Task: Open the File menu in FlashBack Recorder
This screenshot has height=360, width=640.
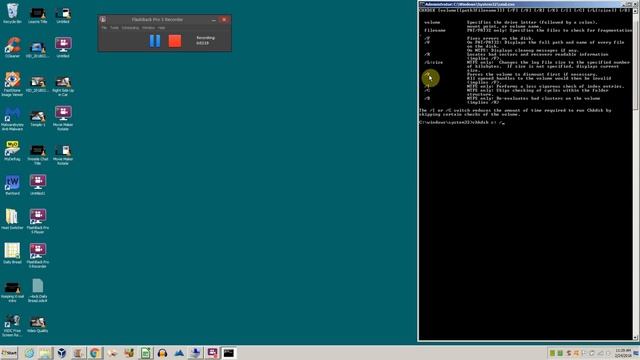Action: [x=104, y=28]
